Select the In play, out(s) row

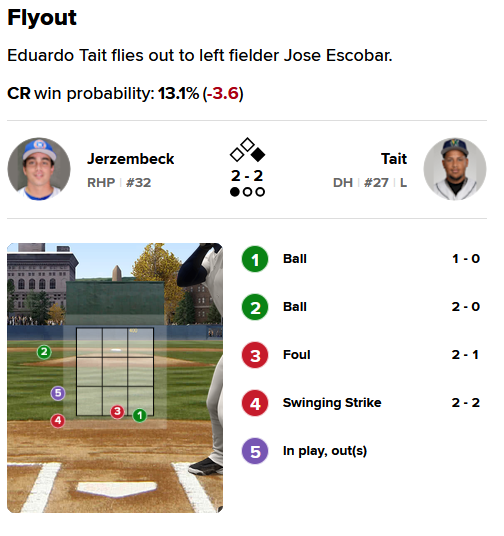click(361, 451)
